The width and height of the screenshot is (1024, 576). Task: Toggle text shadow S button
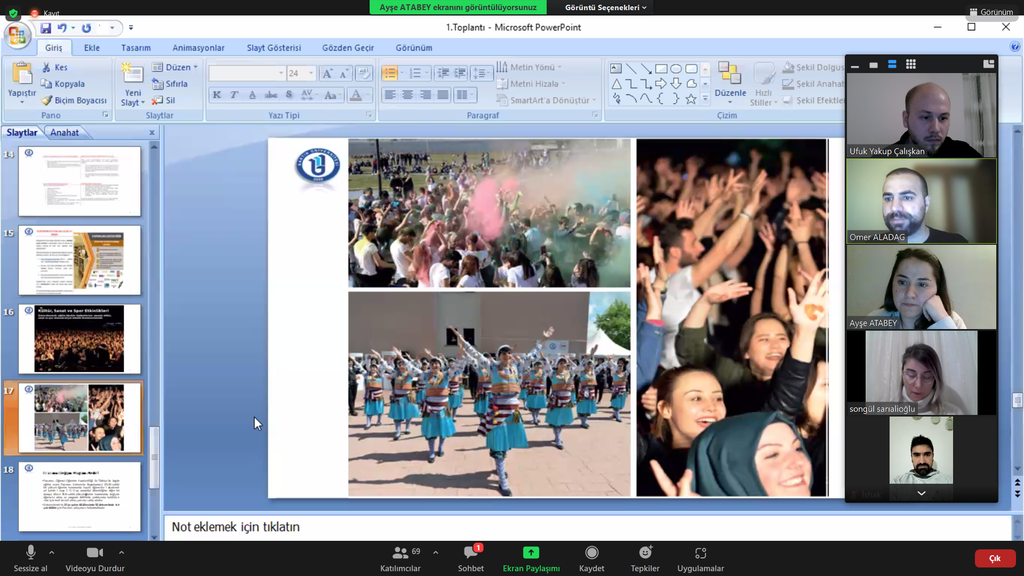coord(289,95)
